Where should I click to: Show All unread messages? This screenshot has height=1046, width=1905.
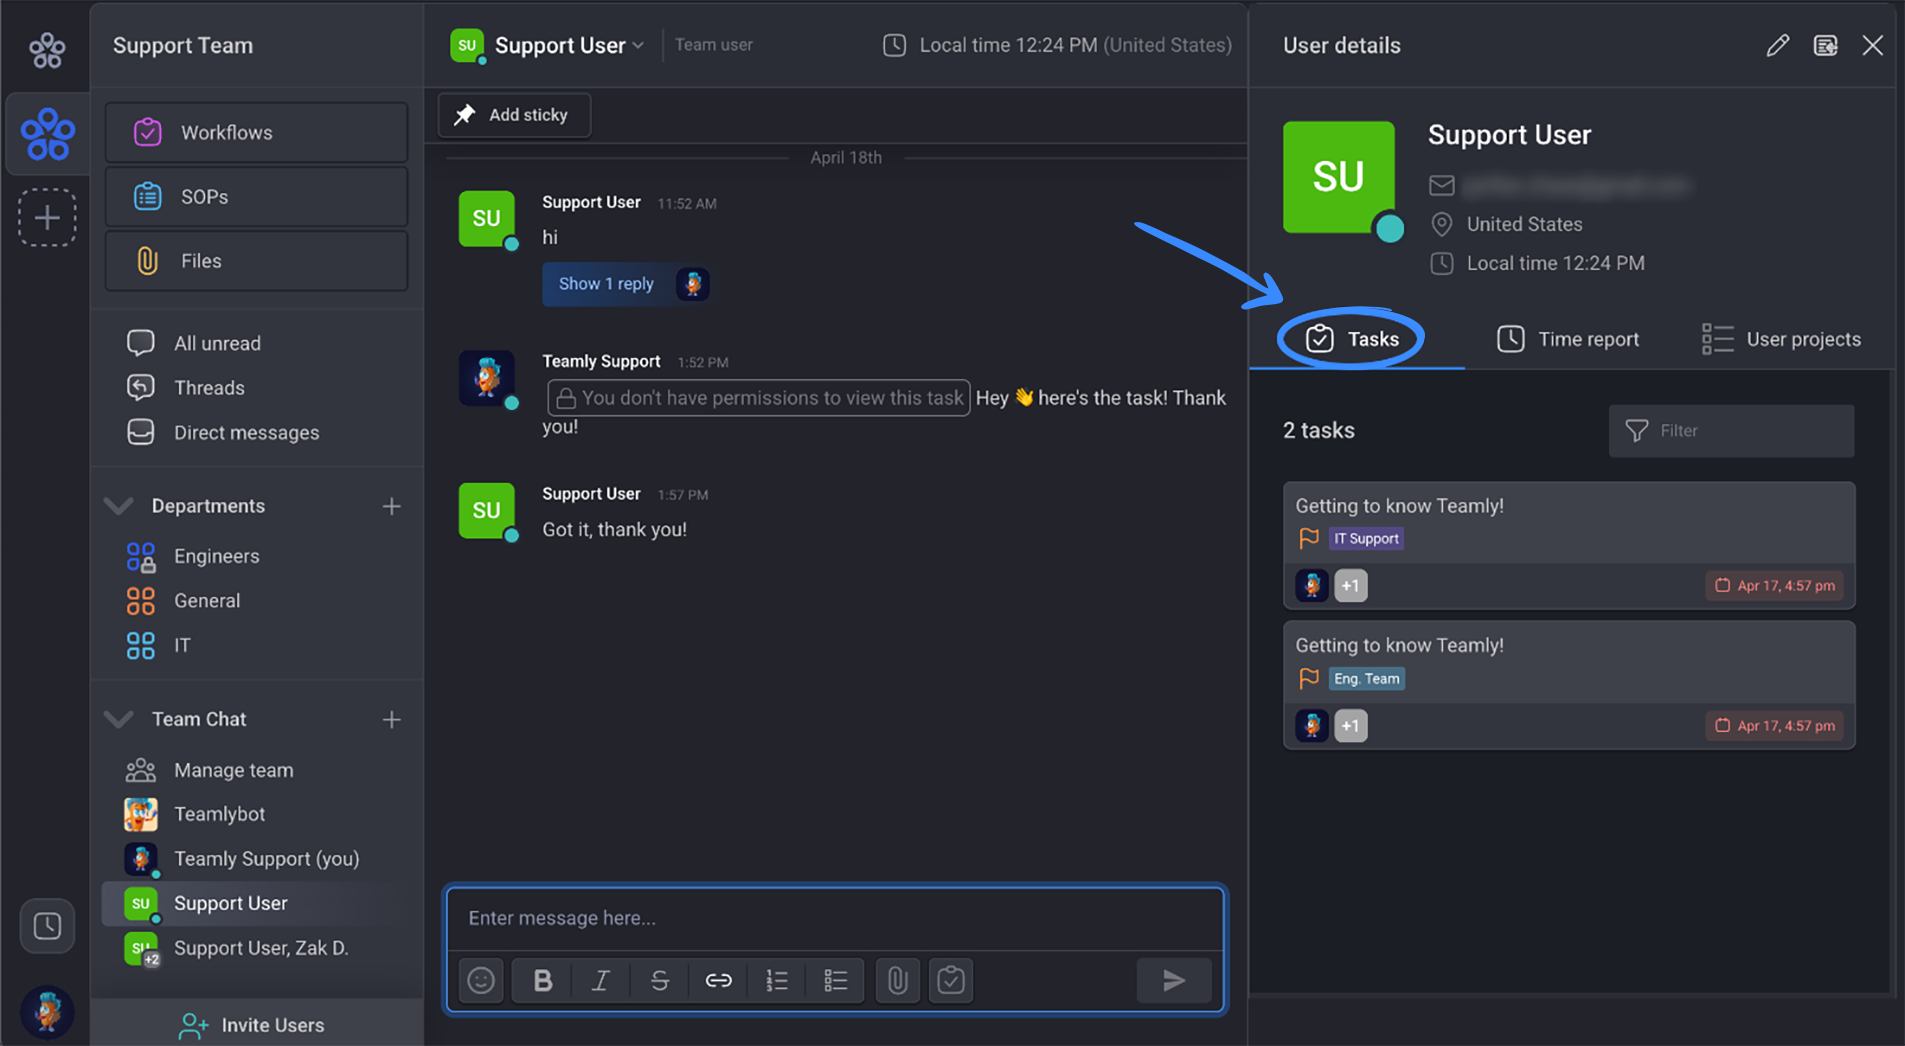point(217,343)
